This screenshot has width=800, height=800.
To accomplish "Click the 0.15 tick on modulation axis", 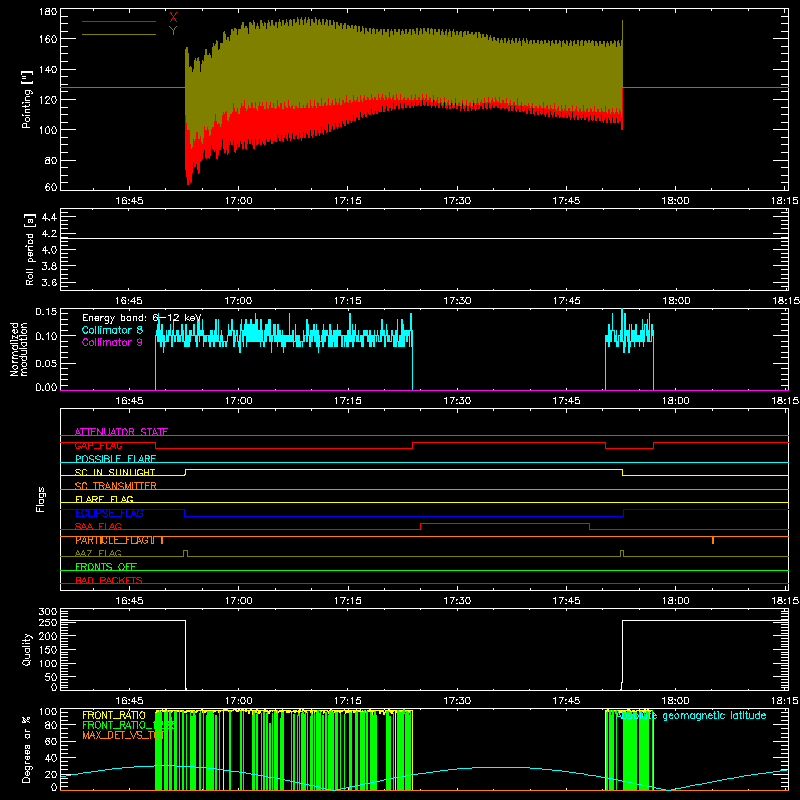I will [46, 311].
